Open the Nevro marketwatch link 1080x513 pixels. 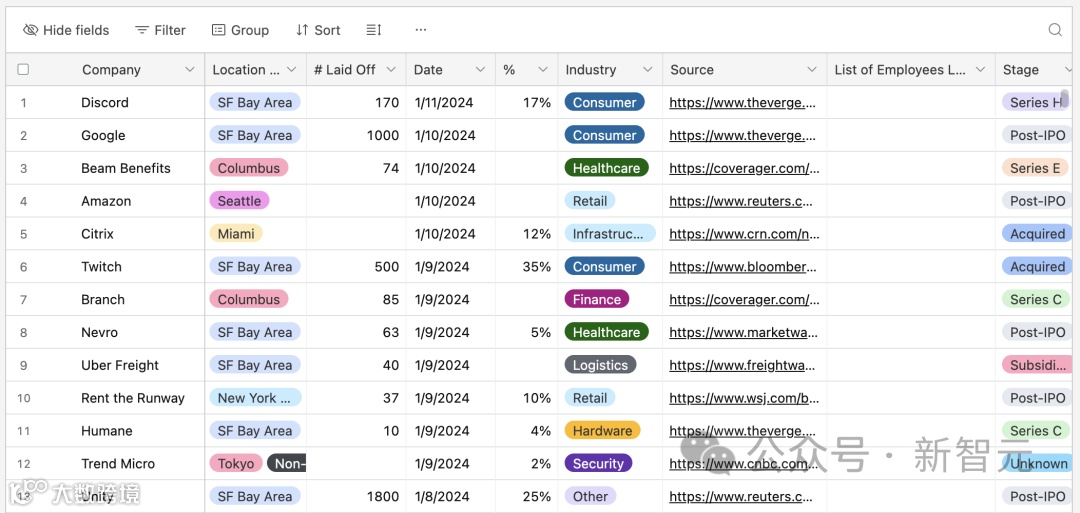click(x=743, y=333)
